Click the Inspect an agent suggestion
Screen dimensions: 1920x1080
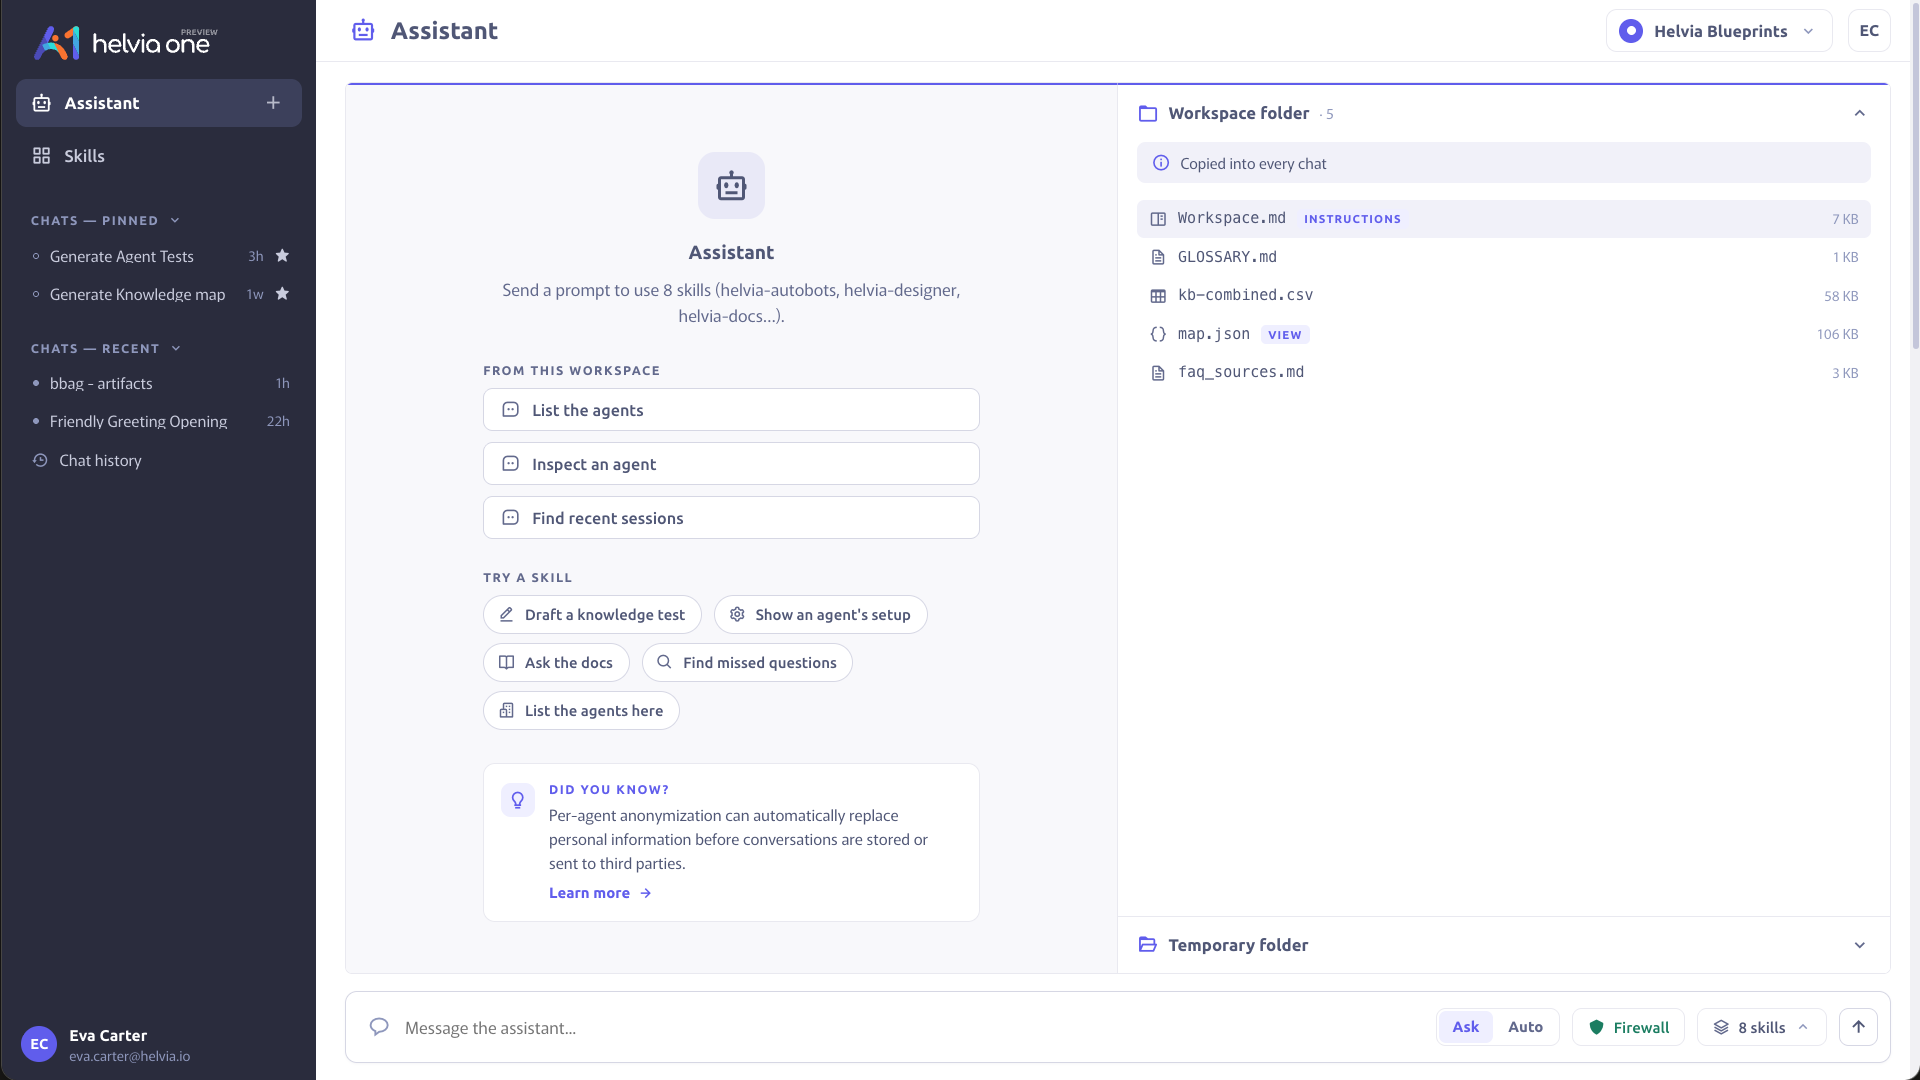pyautogui.click(x=731, y=464)
